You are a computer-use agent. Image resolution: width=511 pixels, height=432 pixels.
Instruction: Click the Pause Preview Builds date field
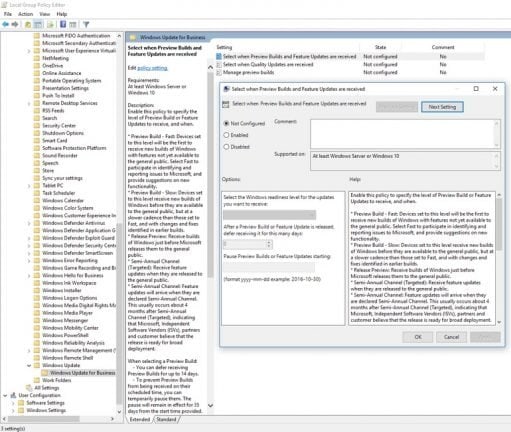[x=269, y=267]
